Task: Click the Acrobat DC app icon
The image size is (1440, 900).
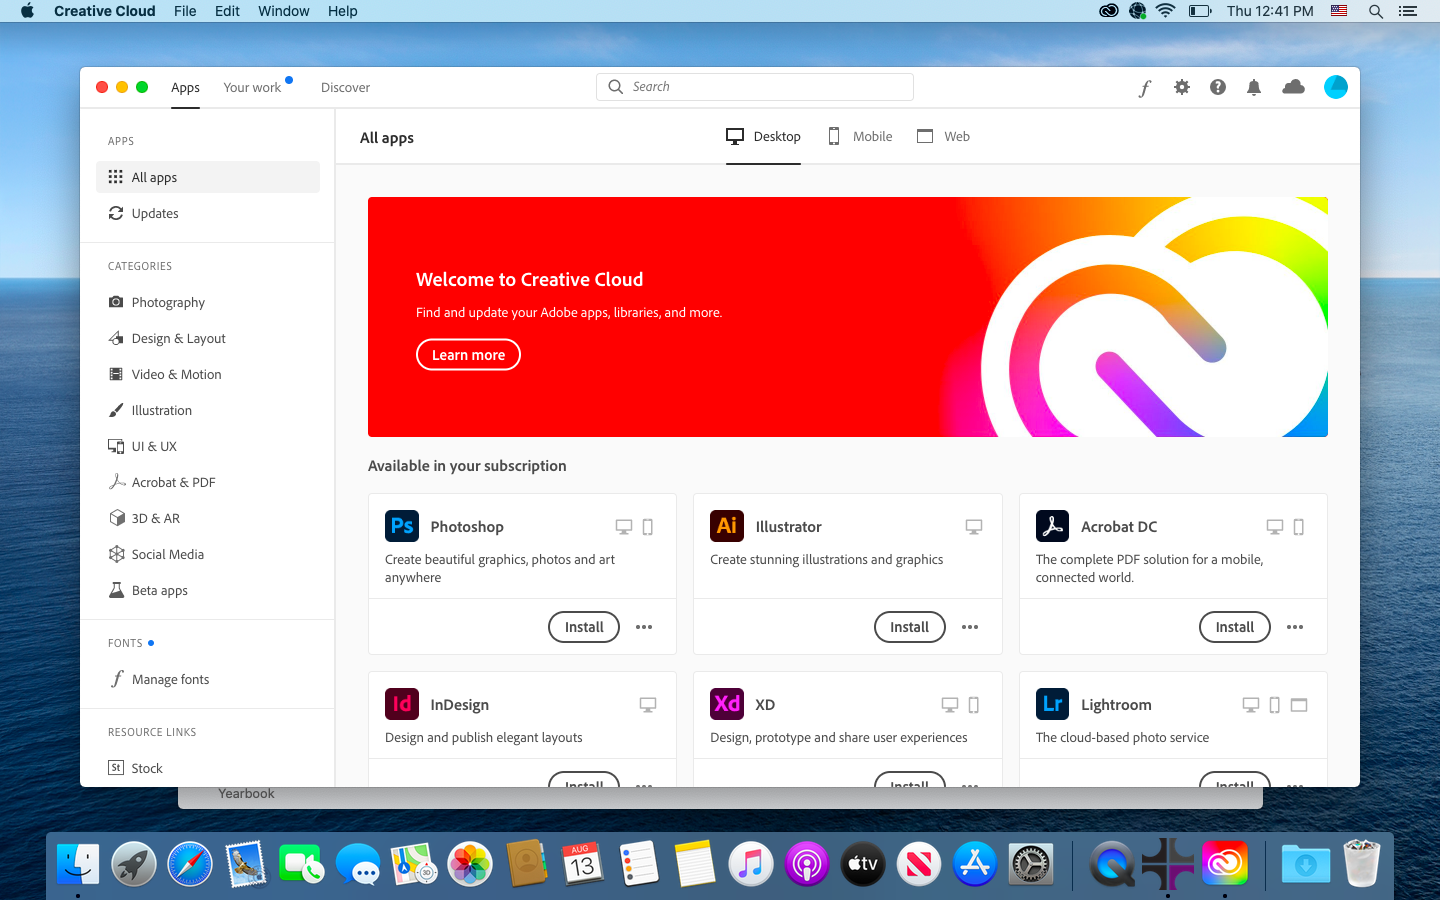Action: 1052,526
